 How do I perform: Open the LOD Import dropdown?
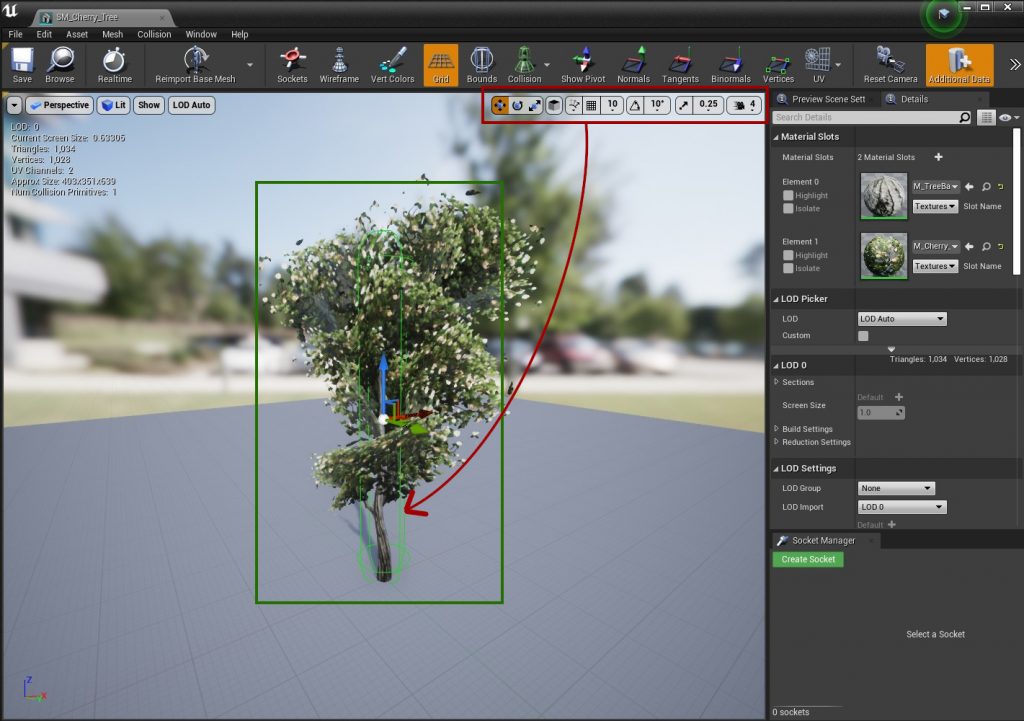[x=902, y=507]
